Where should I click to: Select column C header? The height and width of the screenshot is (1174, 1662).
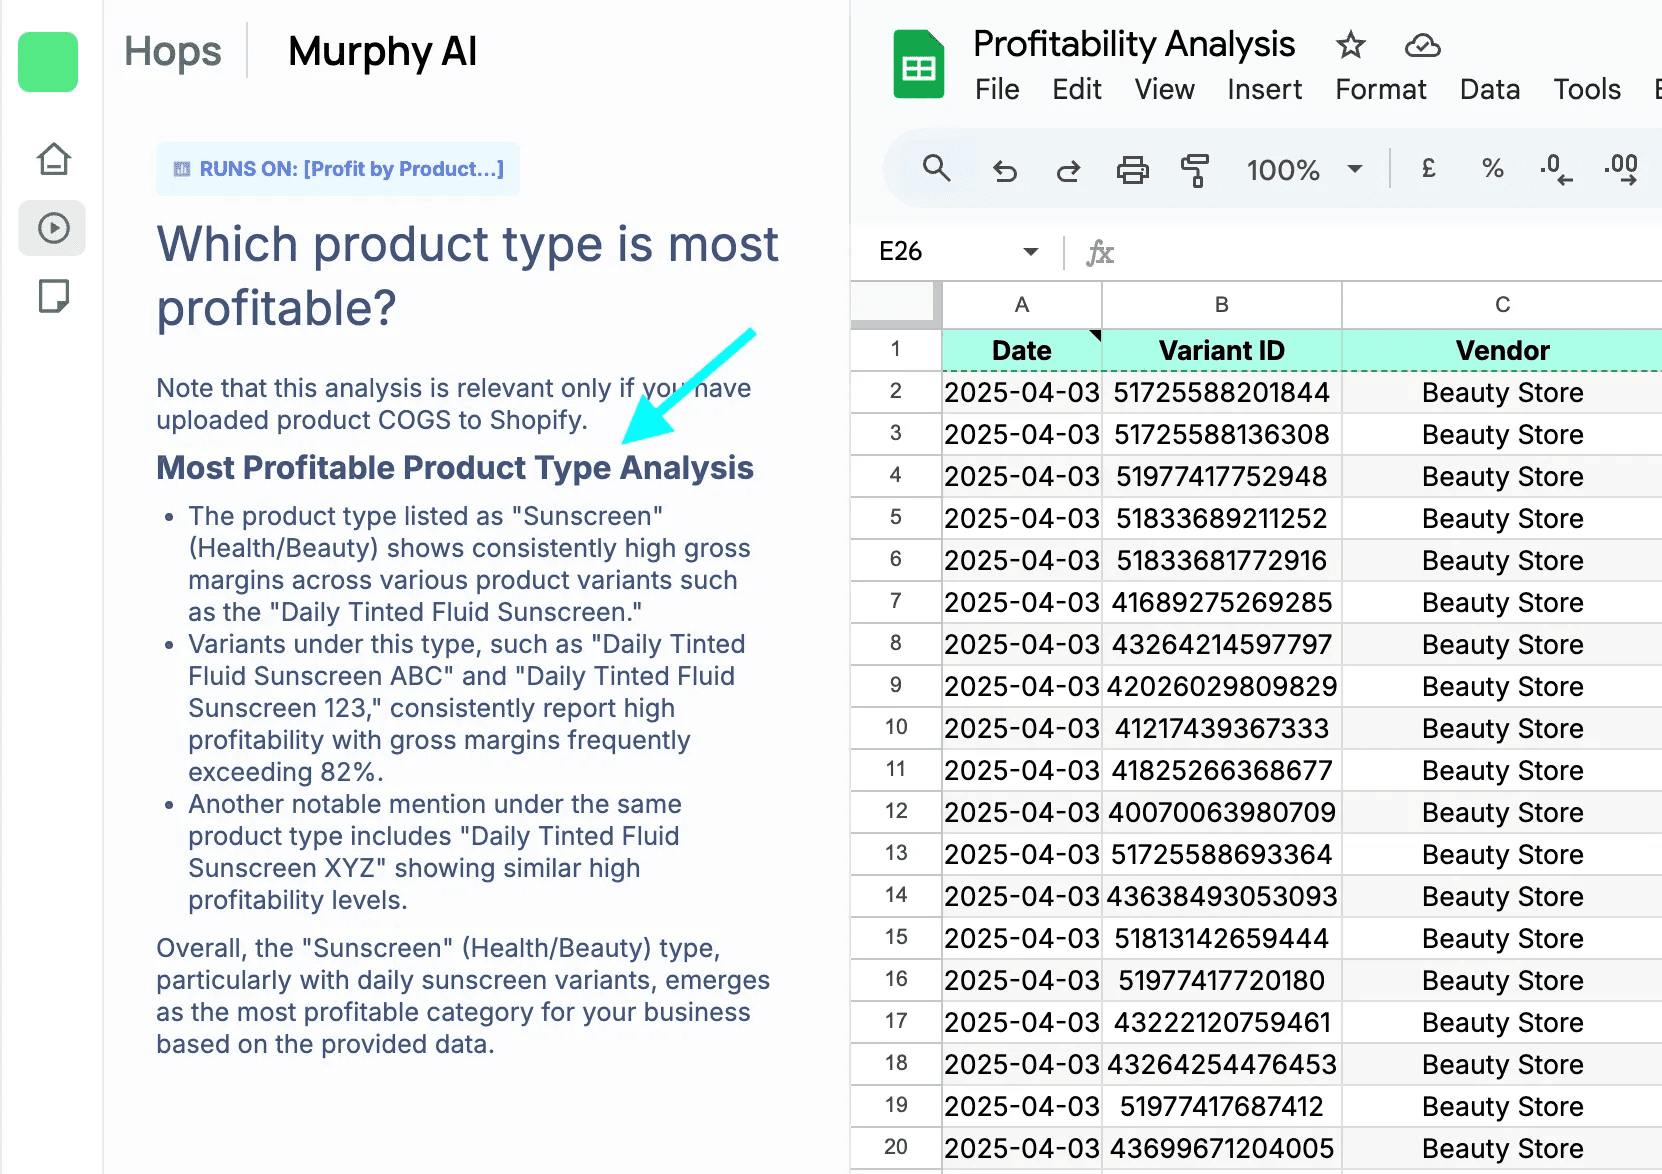click(x=1502, y=305)
